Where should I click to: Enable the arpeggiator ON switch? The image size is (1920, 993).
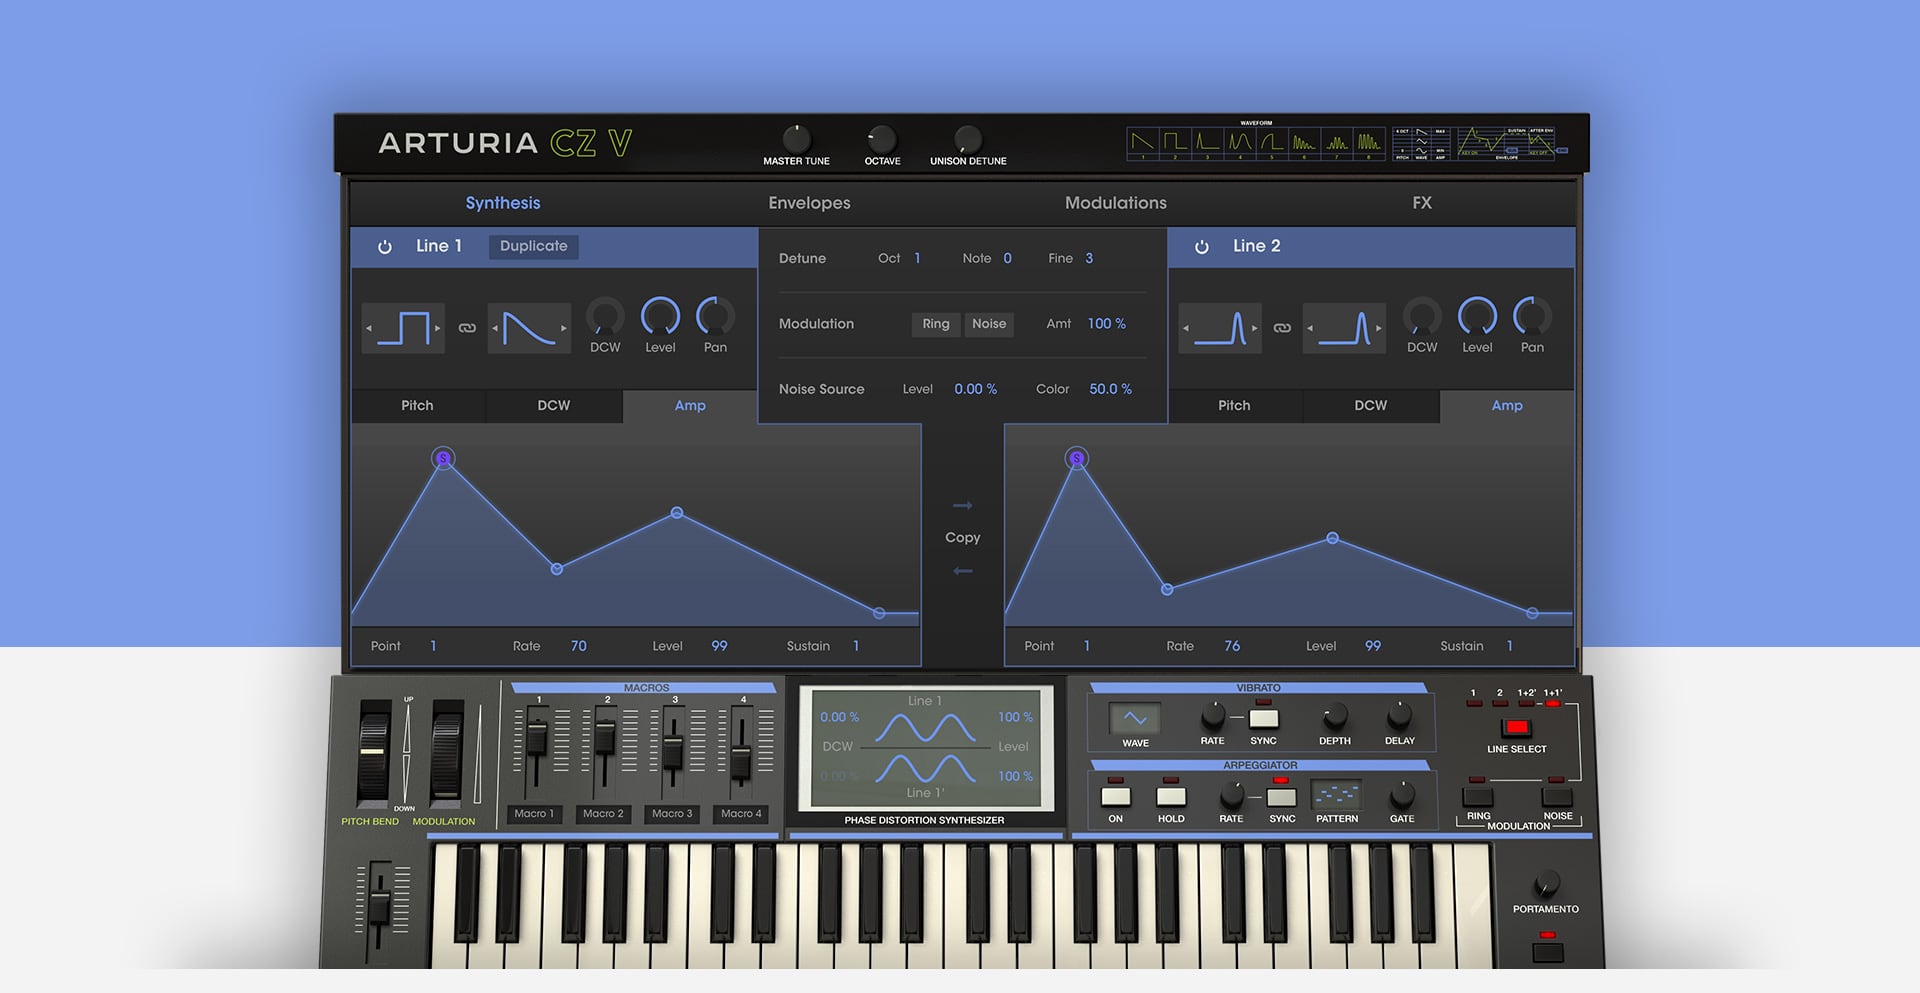pyautogui.click(x=1116, y=797)
